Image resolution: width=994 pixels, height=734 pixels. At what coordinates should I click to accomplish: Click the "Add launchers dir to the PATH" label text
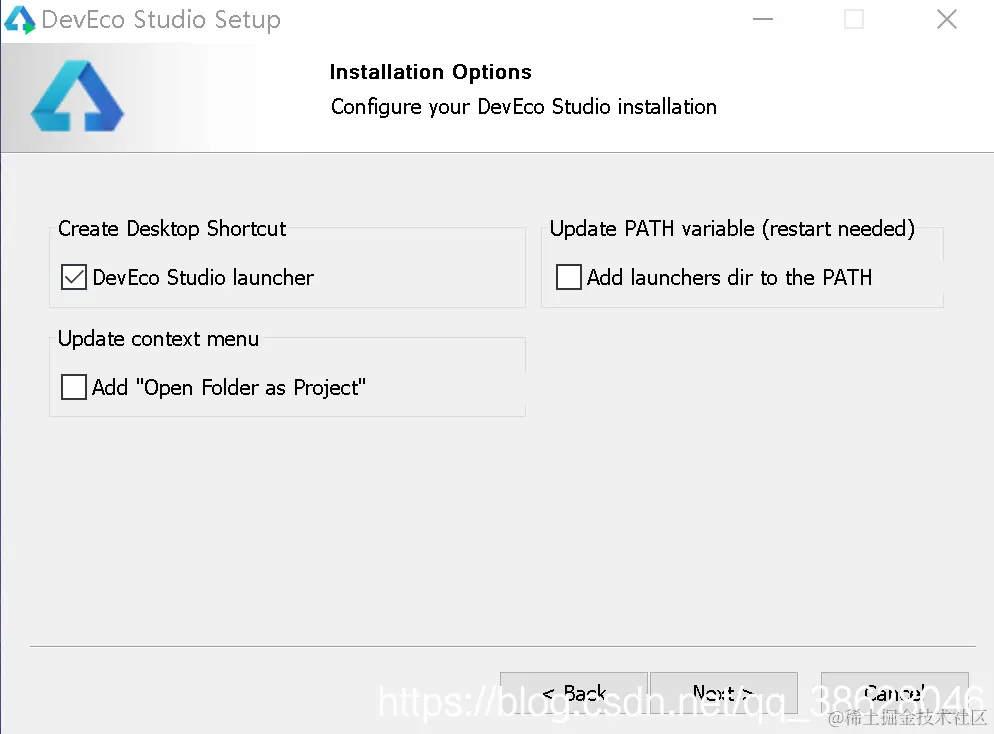tap(729, 278)
